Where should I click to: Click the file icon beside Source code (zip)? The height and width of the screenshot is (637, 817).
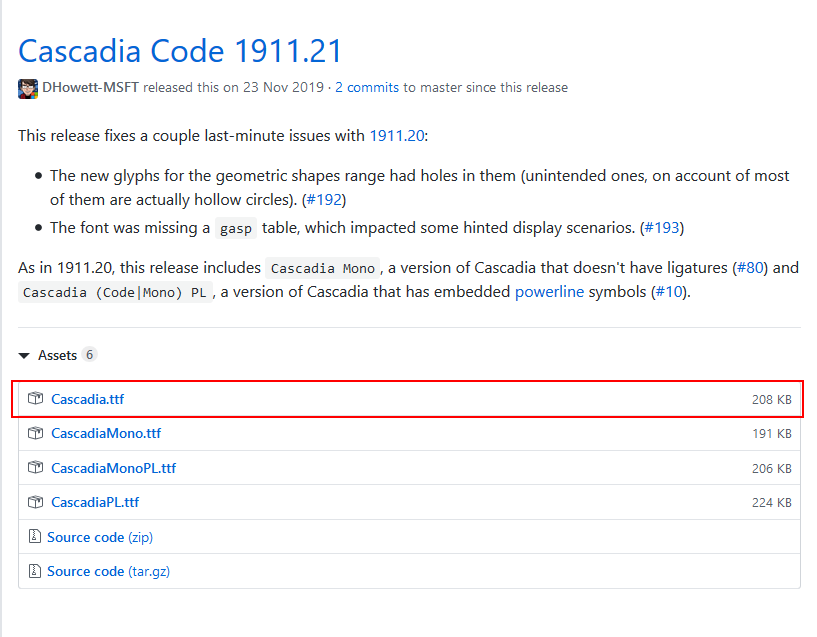[x=36, y=537]
